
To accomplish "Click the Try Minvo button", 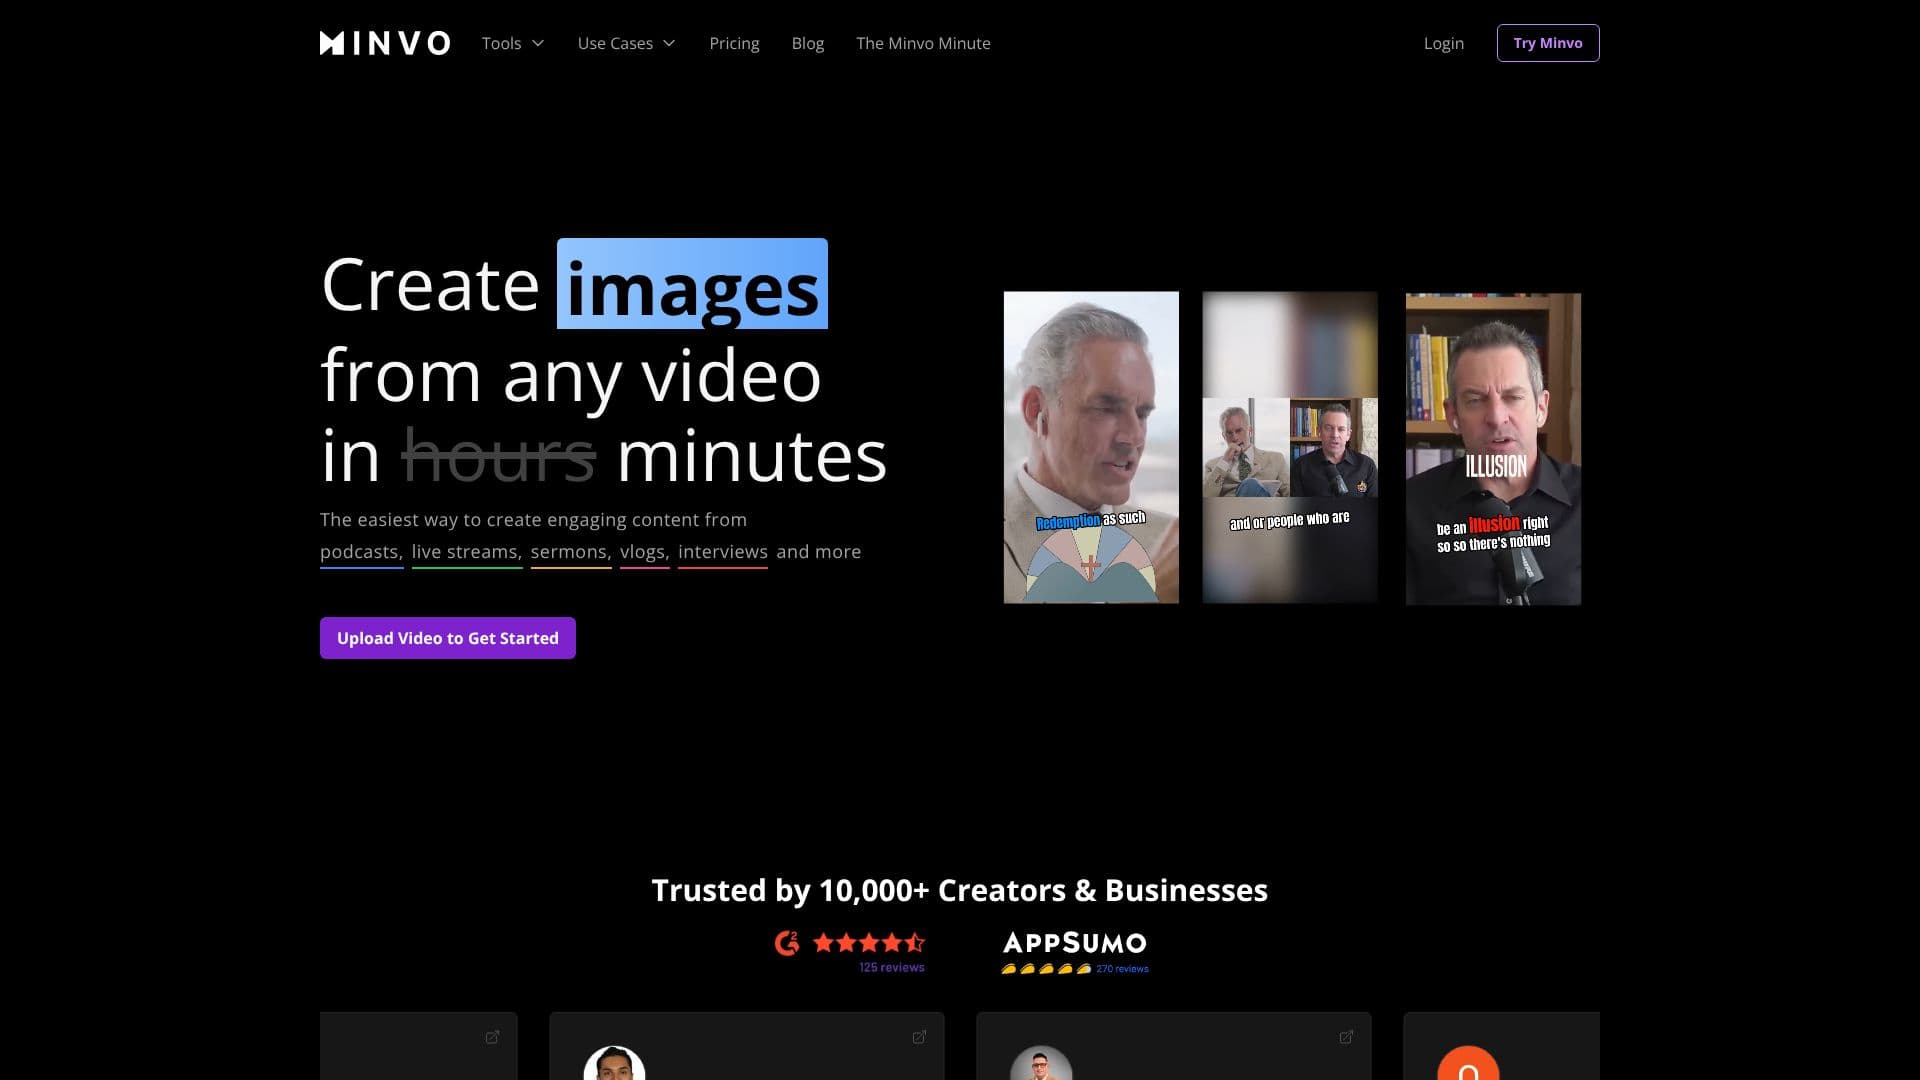I will click(x=1548, y=43).
